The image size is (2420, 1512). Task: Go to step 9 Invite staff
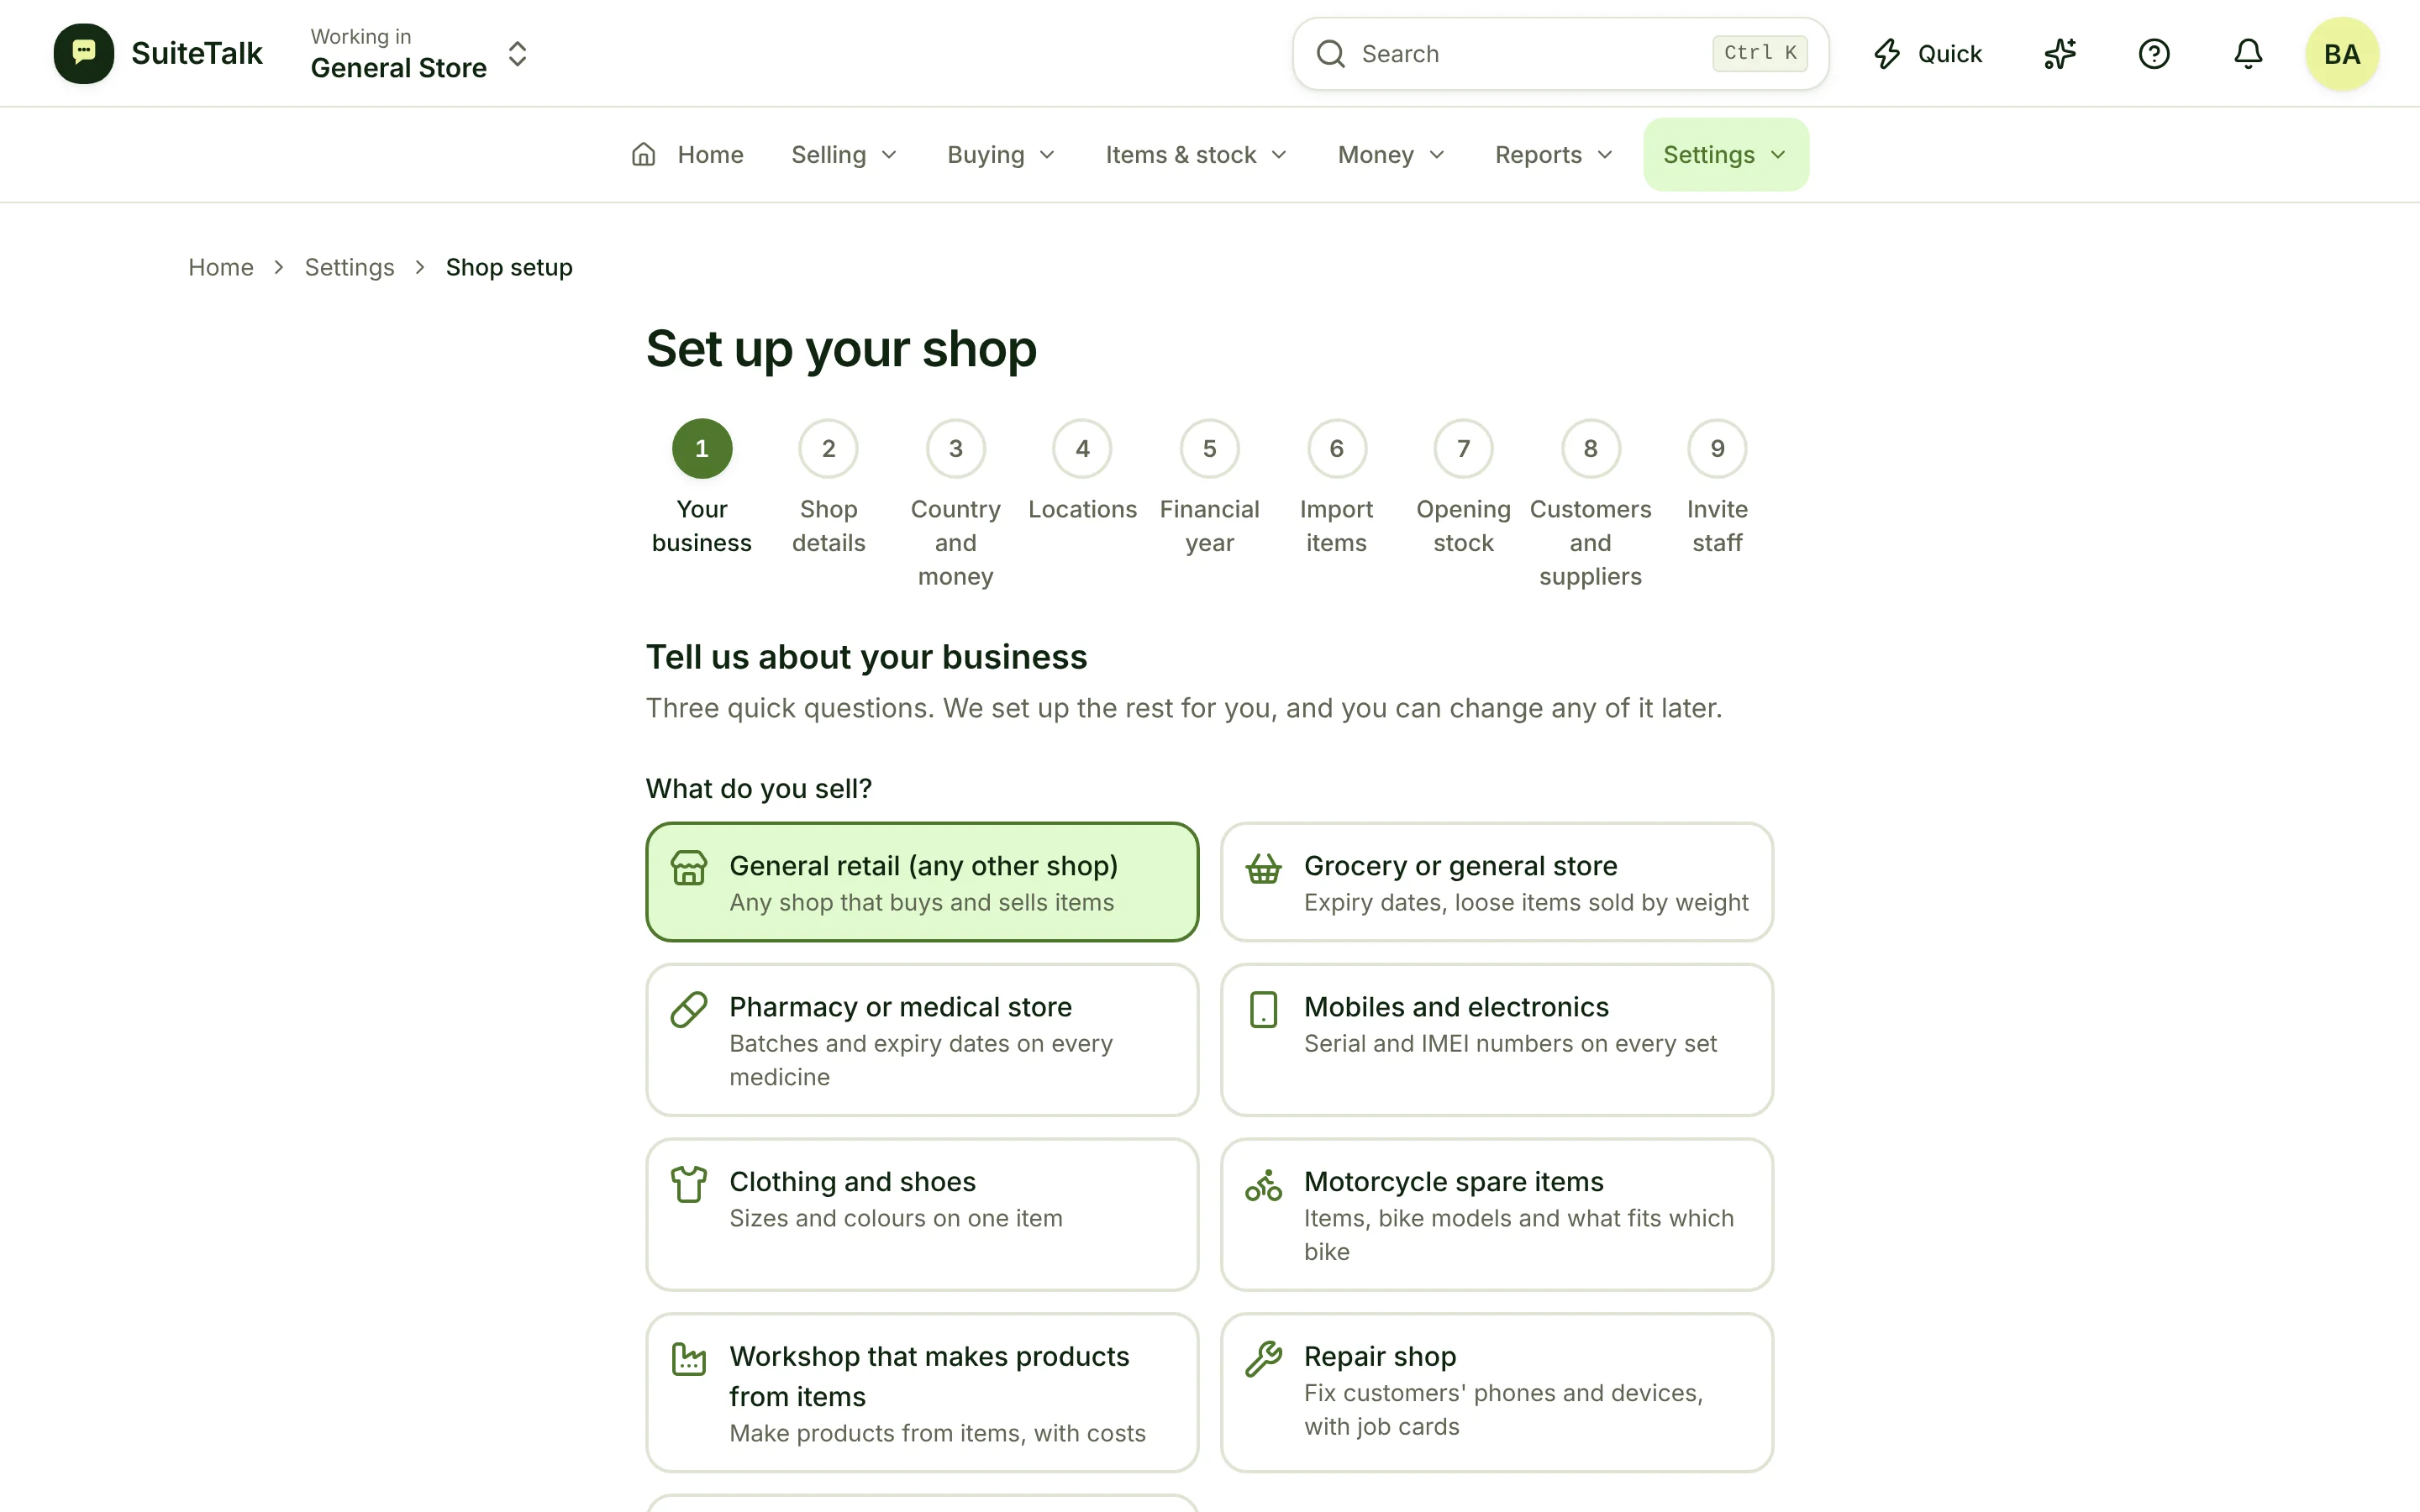pyautogui.click(x=1718, y=489)
